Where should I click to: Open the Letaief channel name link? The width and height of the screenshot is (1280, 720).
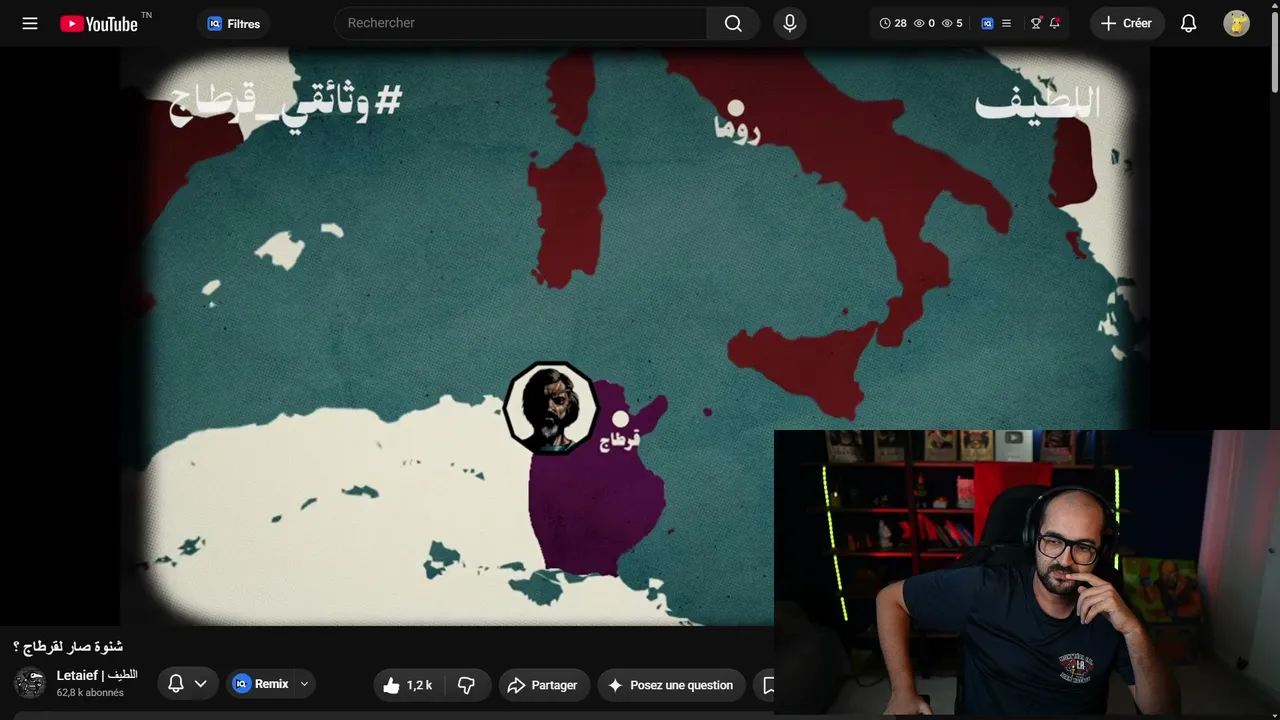coord(97,676)
